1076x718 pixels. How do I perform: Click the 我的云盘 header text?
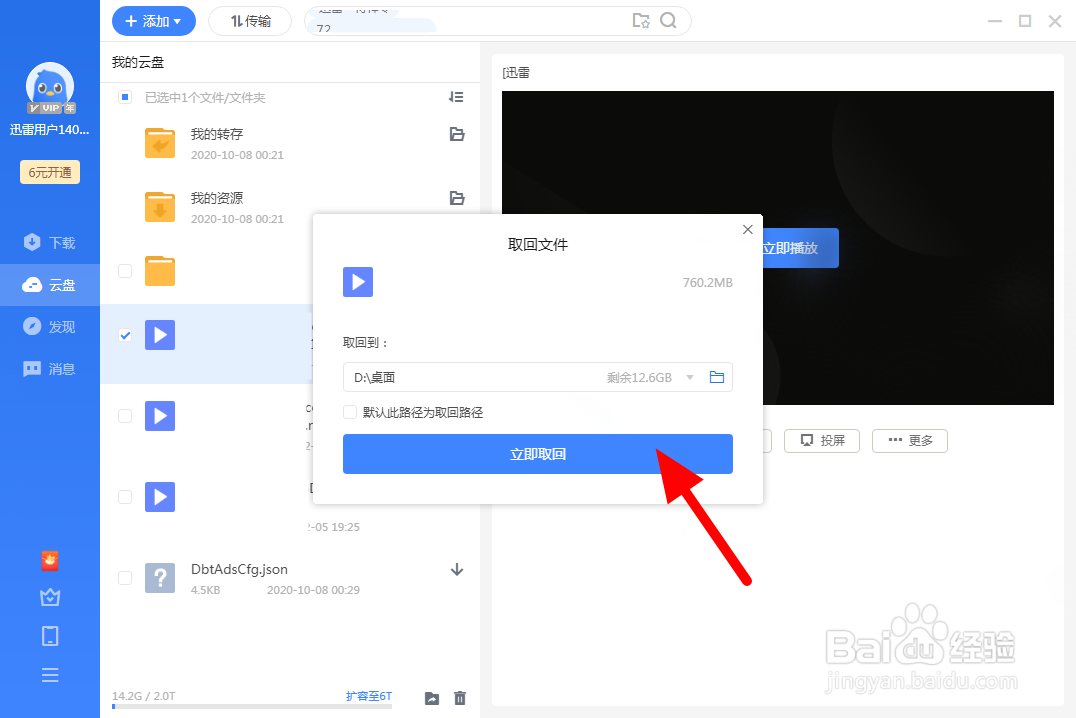(x=138, y=62)
